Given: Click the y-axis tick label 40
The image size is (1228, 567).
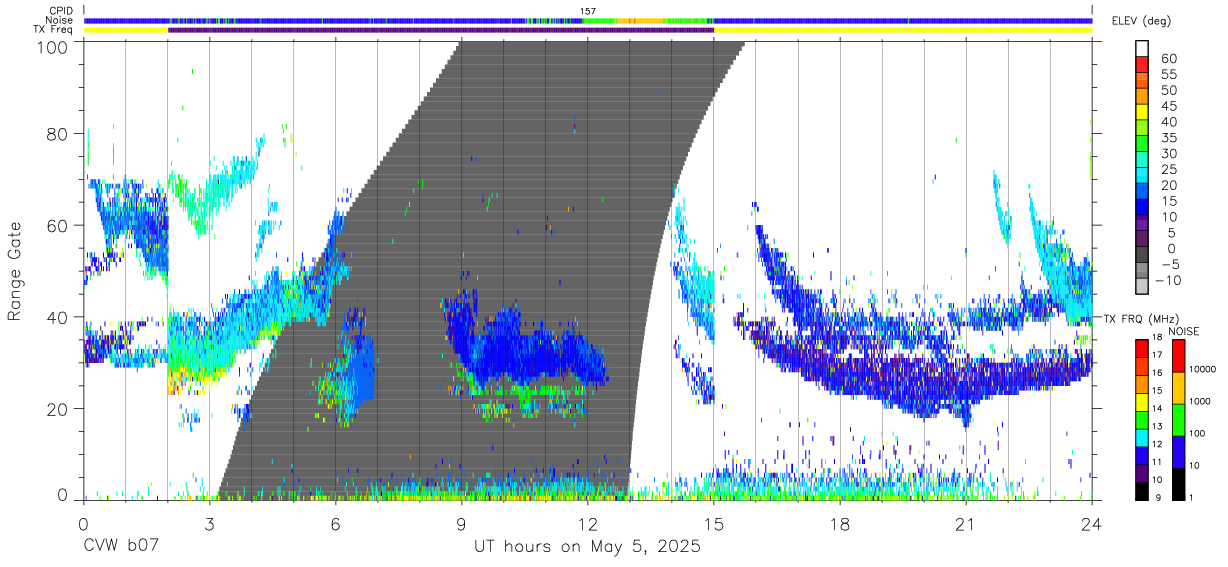Looking at the screenshot, I should (58, 317).
